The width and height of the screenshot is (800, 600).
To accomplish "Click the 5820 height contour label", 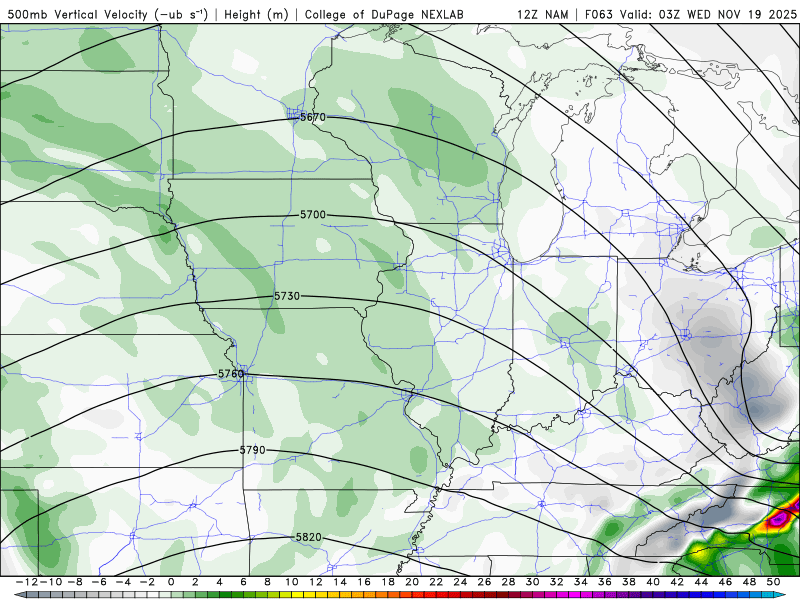I will click(x=309, y=537).
